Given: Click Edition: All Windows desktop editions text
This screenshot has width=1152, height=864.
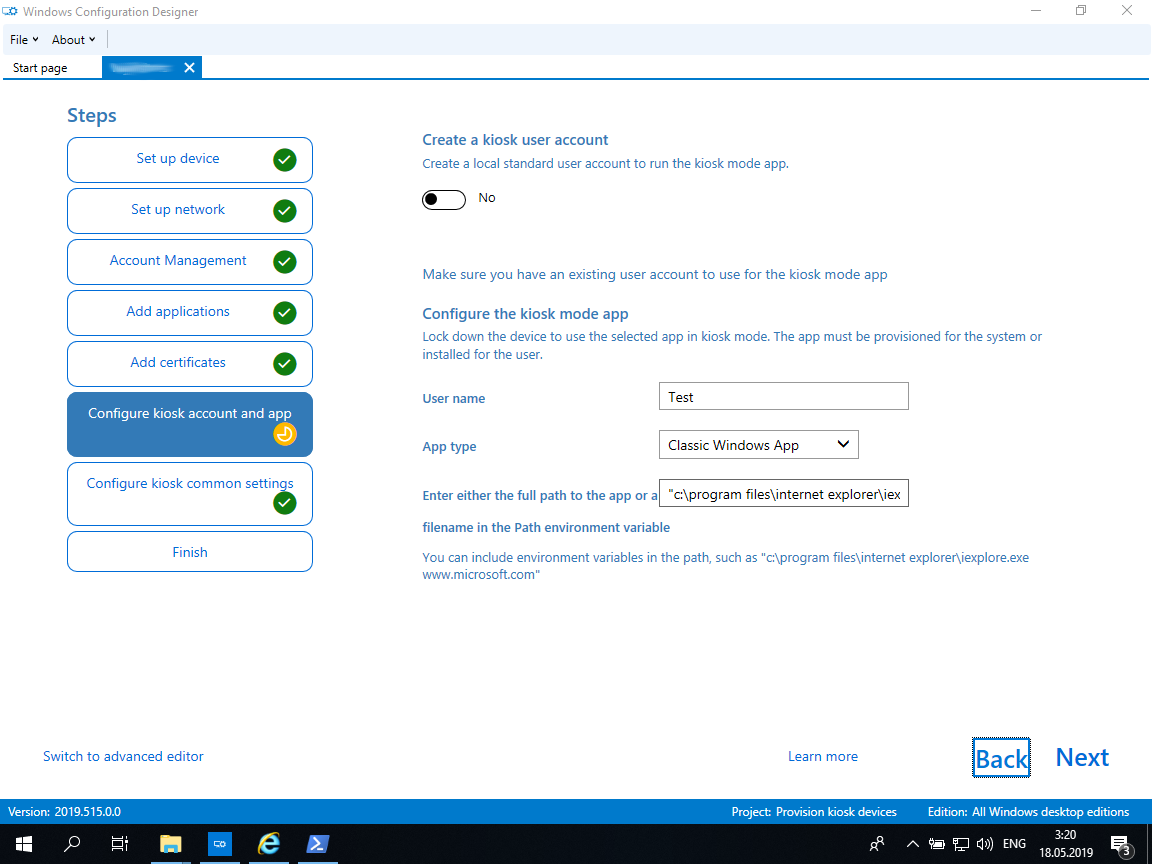Looking at the screenshot, I should click(x=1028, y=812).
